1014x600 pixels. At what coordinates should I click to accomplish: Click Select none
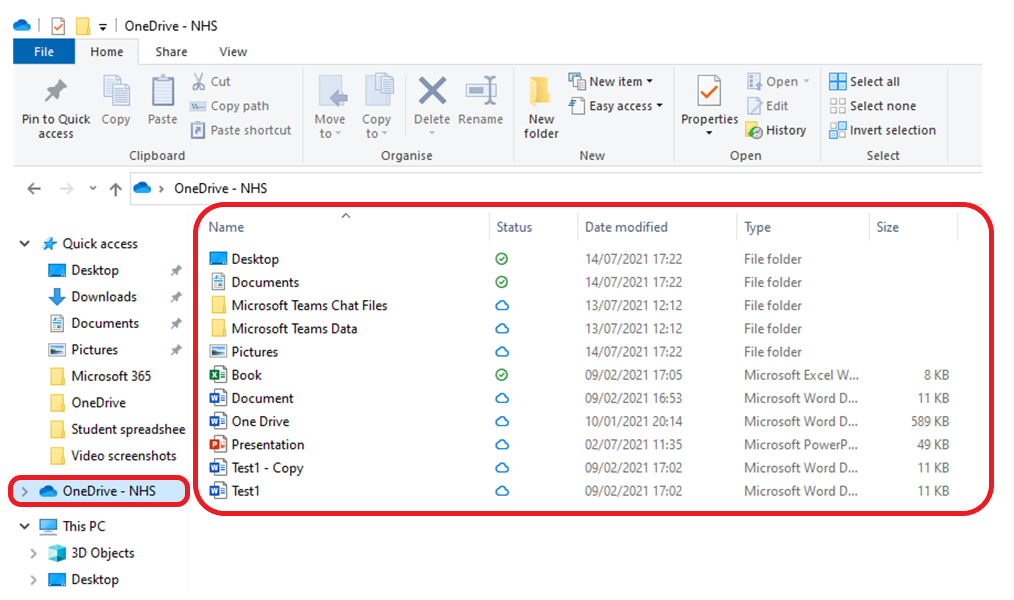[873, 106]
